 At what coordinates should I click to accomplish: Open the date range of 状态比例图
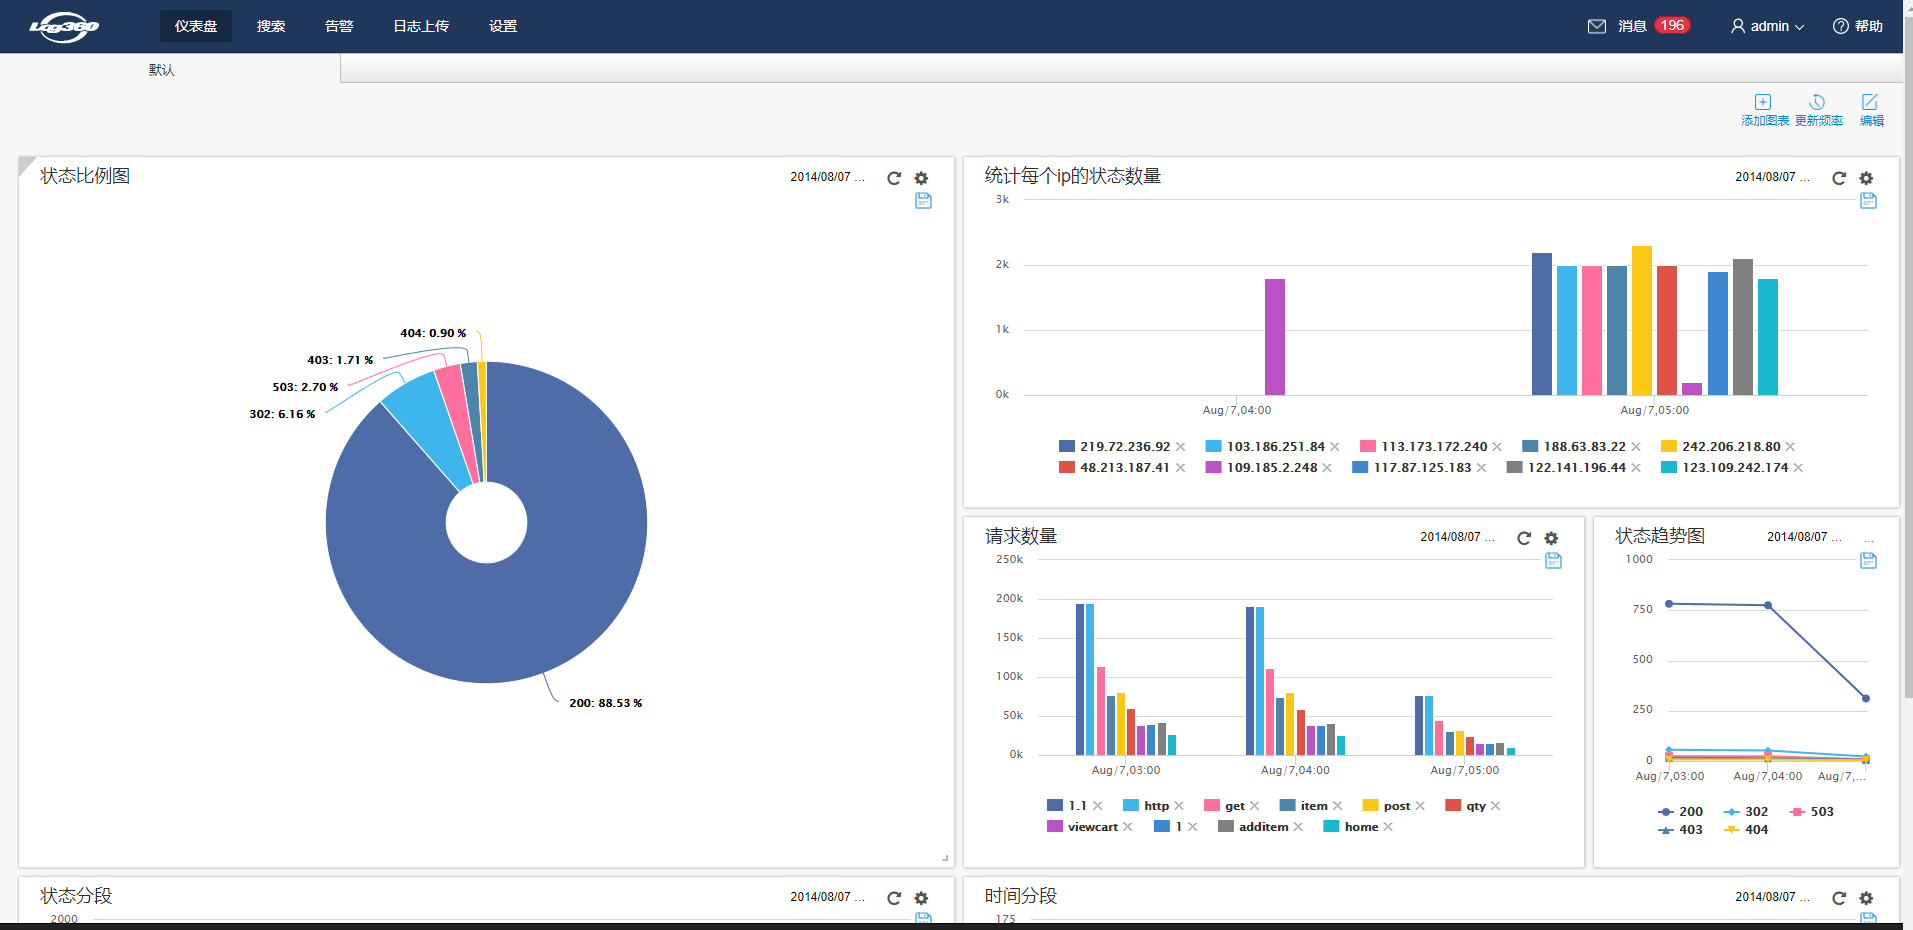click(x=827, y=177)
